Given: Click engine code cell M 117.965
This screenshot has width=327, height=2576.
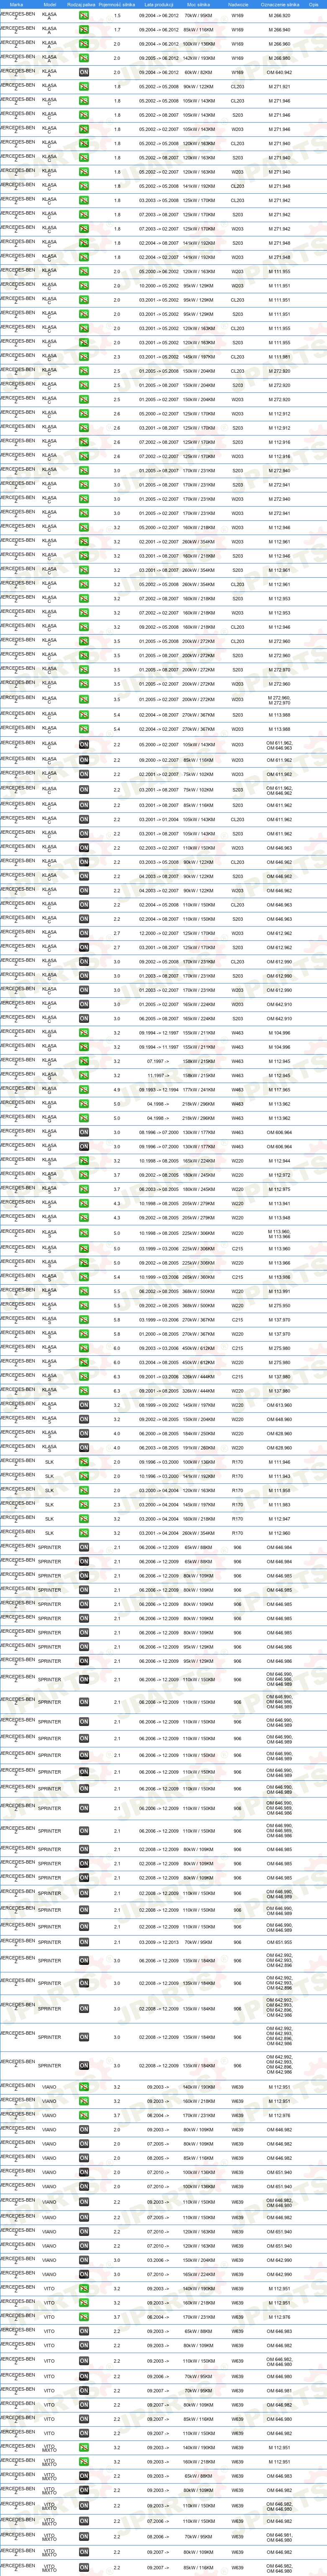Looking at the screenshot, I should click(280, 1090).
